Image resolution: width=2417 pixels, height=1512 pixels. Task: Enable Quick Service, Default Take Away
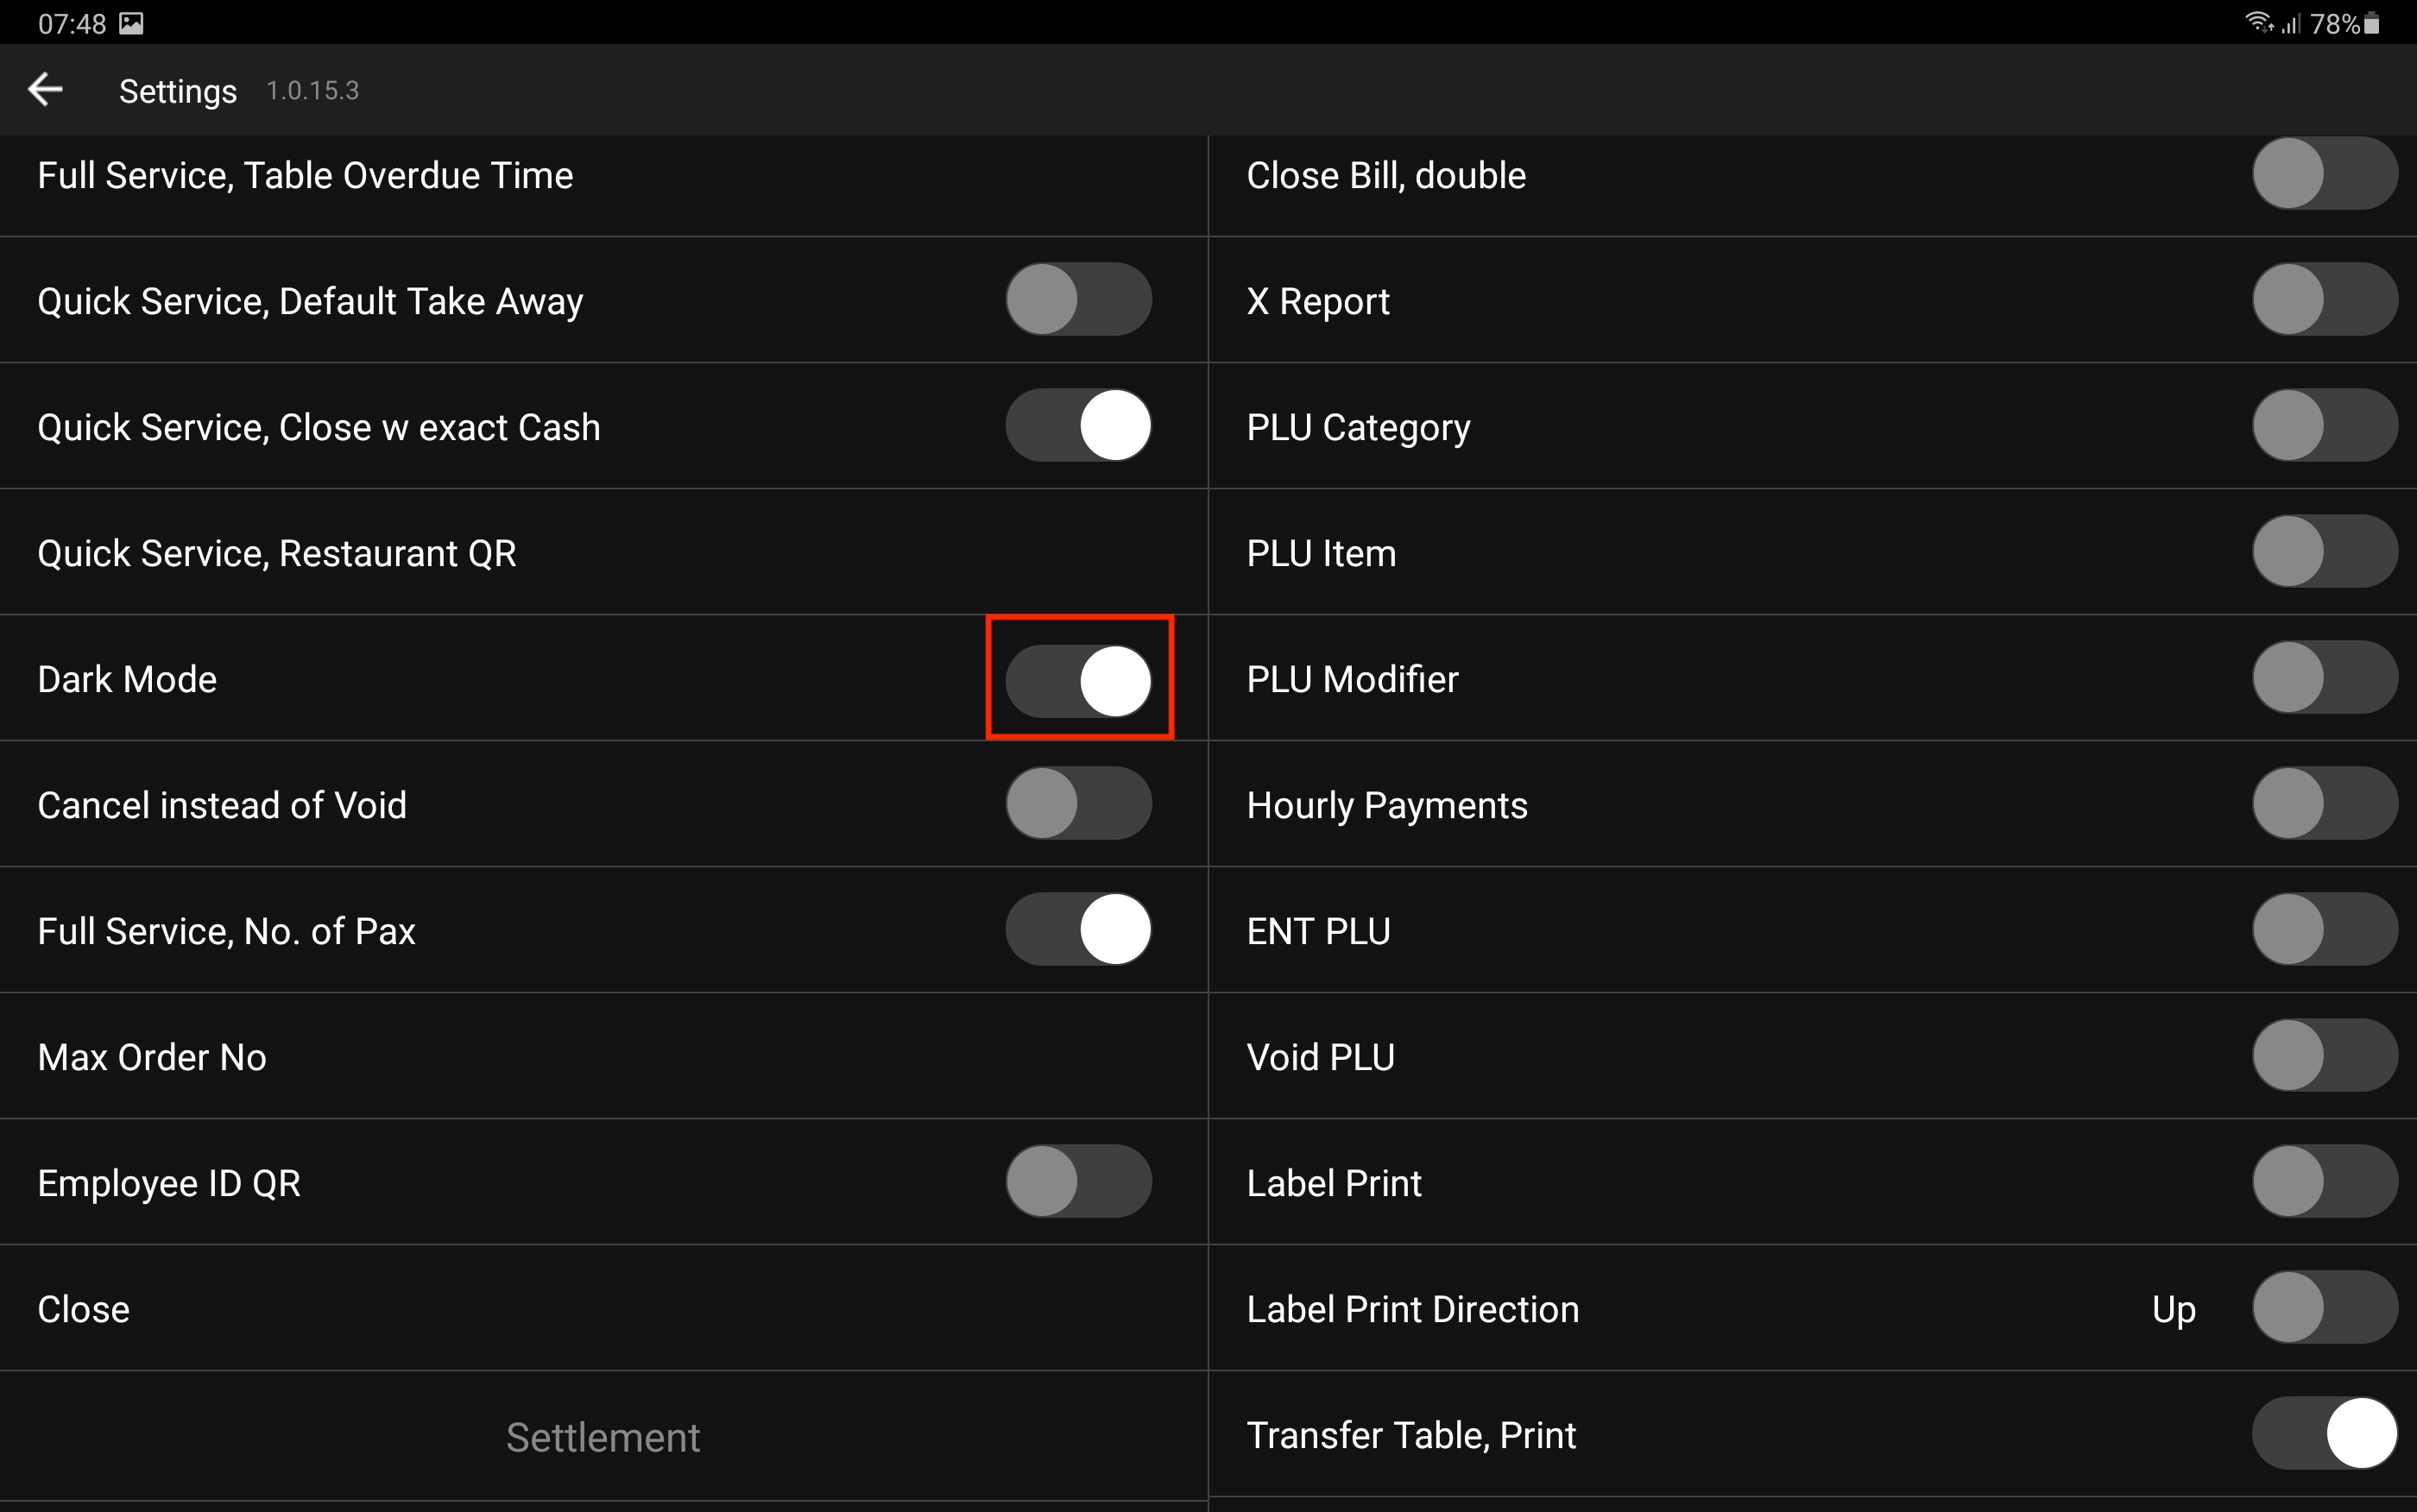(x=1078, y=300)
